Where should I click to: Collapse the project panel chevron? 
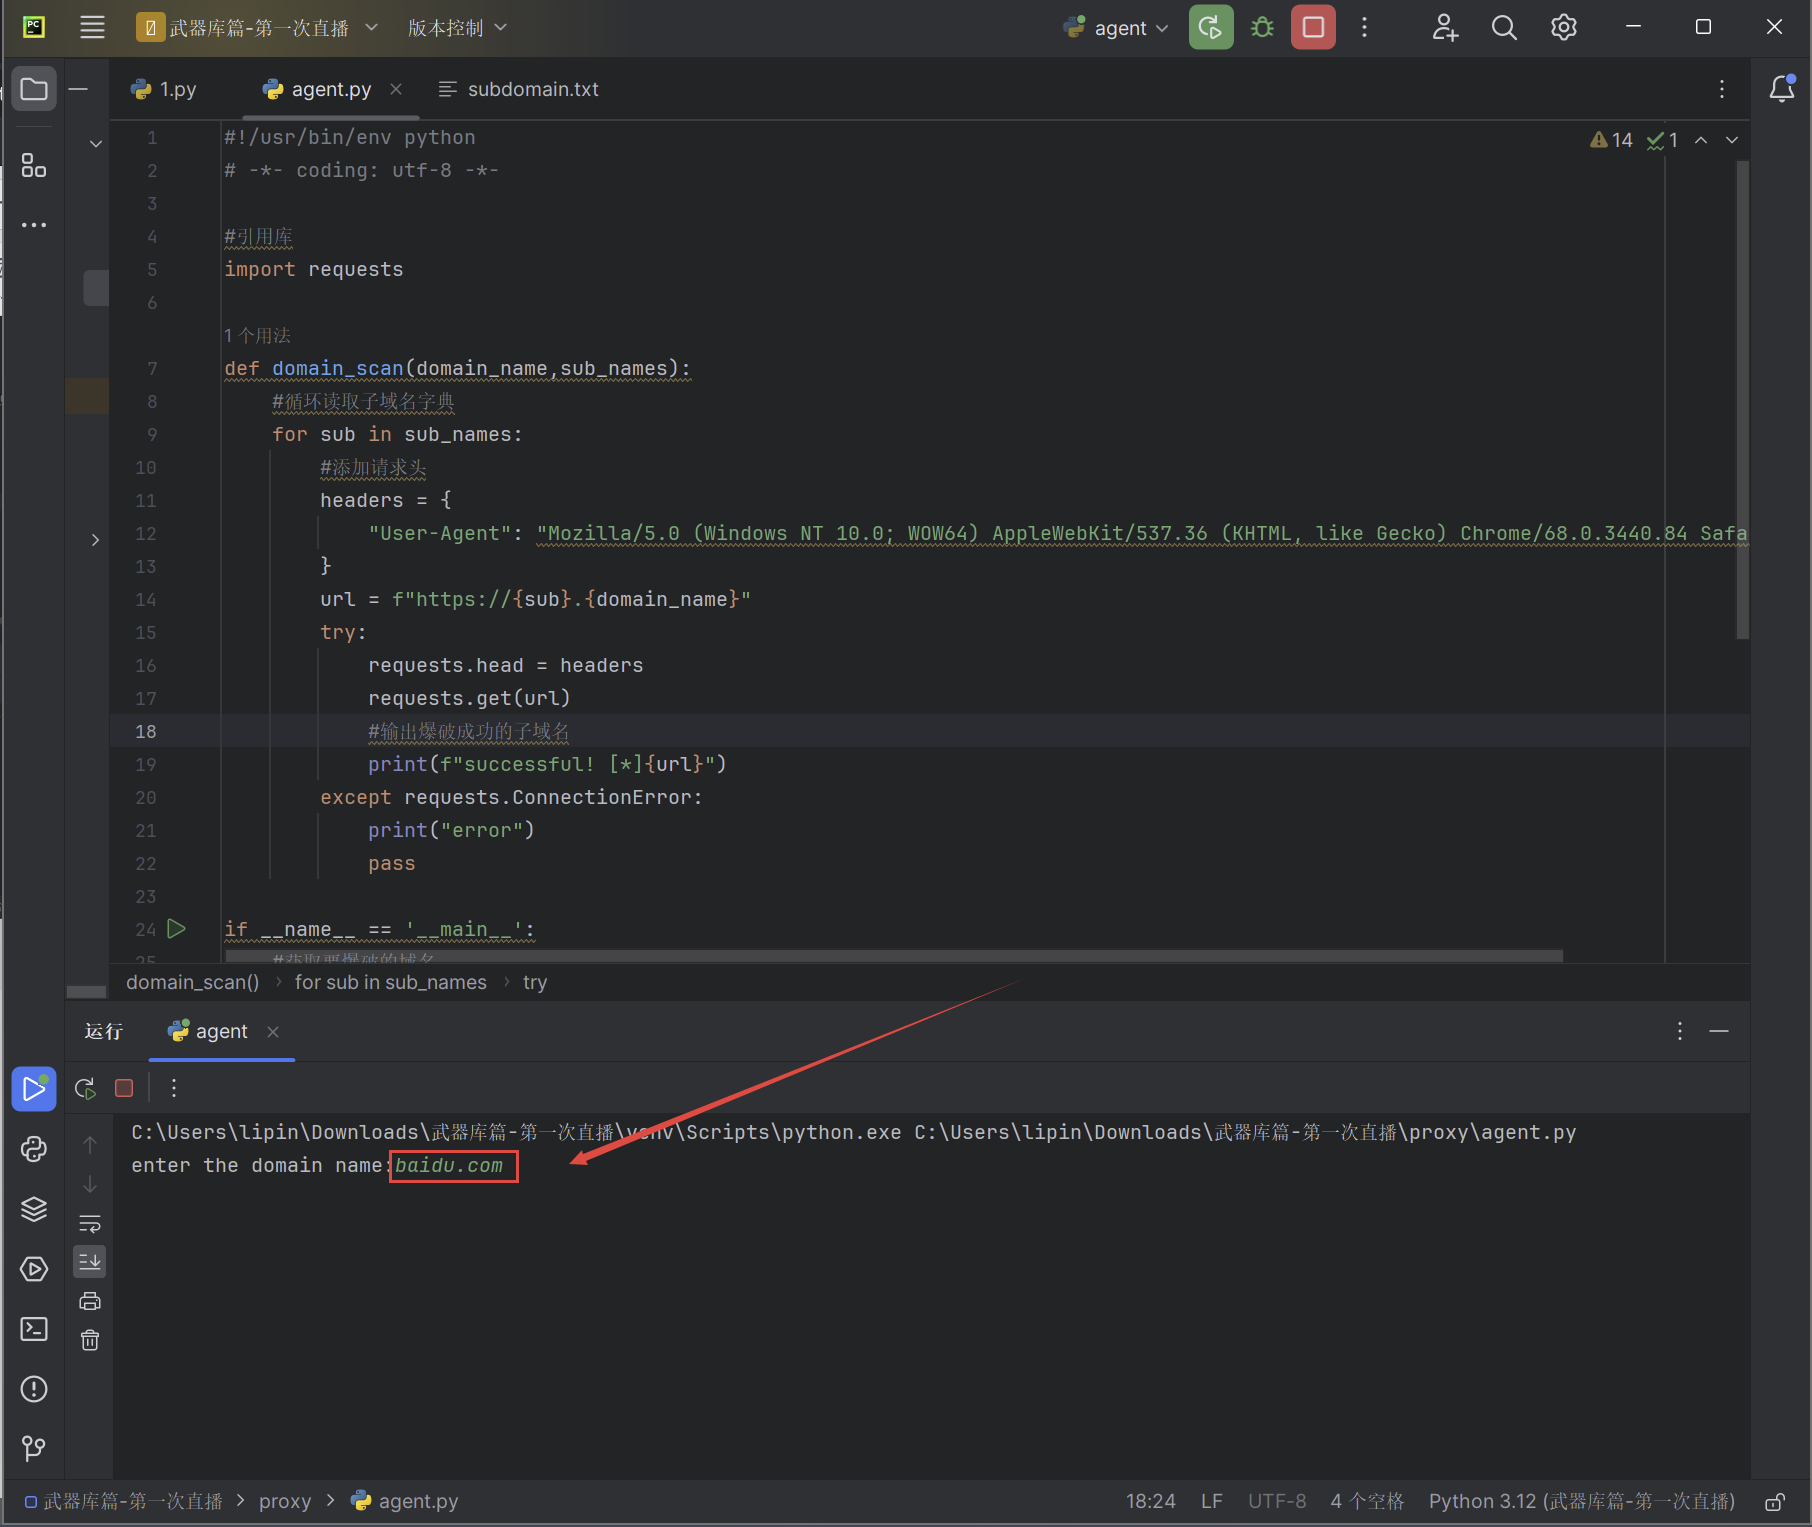coord(95,144)
